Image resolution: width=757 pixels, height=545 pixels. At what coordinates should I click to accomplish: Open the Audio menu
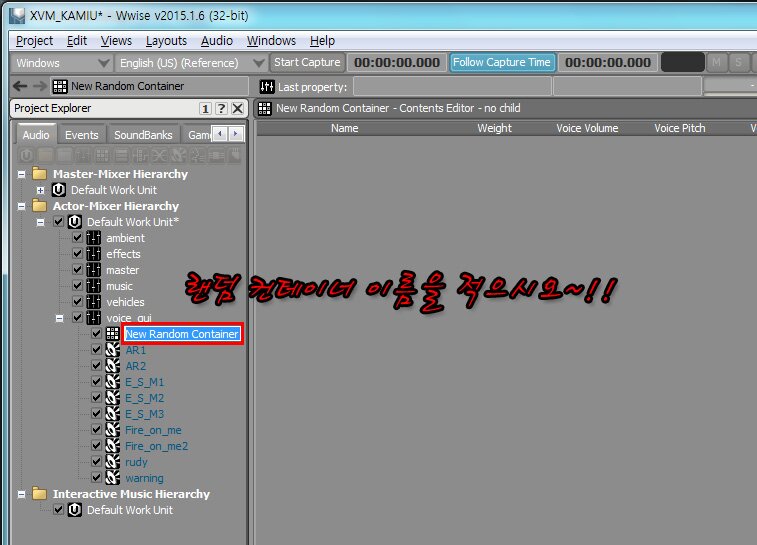[x=217, y=41]
